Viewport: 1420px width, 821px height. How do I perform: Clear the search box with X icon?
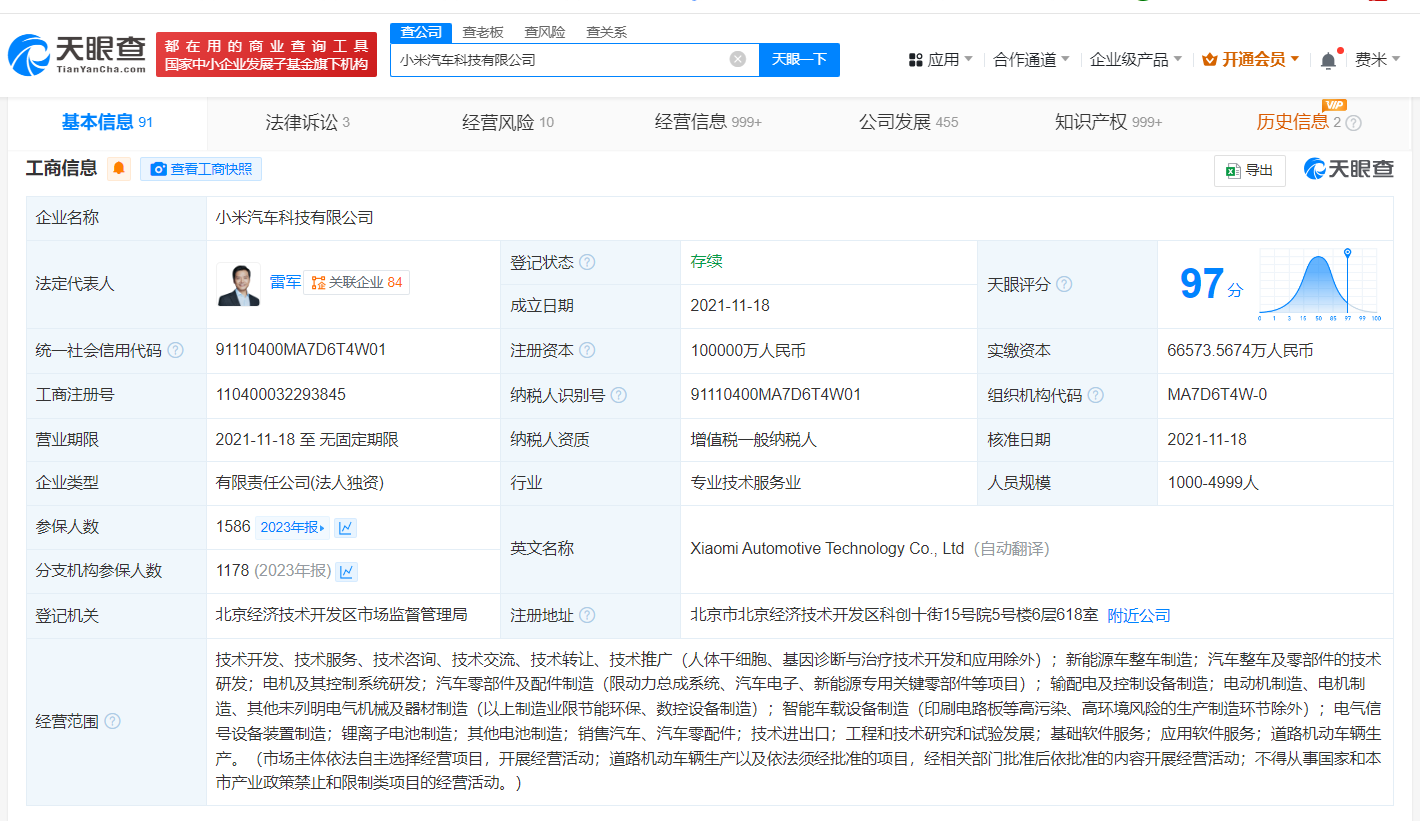(x=738, y=59)
